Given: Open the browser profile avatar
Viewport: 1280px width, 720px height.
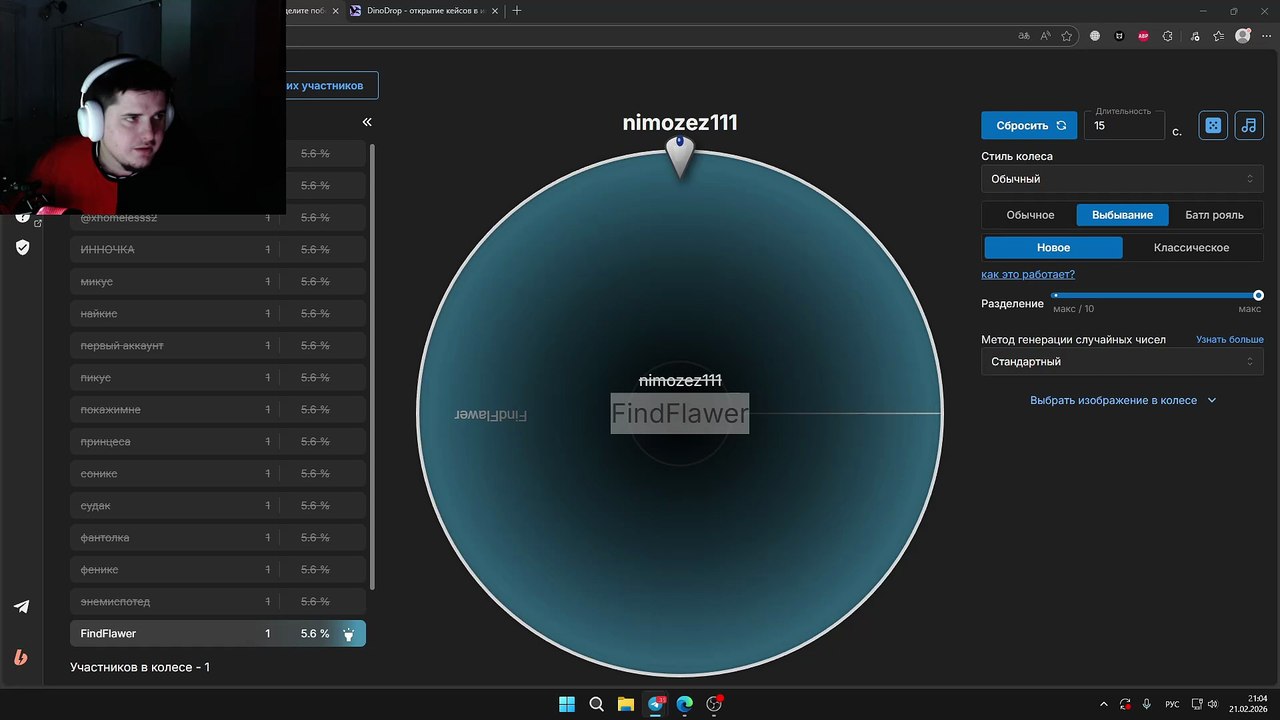Looking at the screenshot, I should pos(1243,36).
